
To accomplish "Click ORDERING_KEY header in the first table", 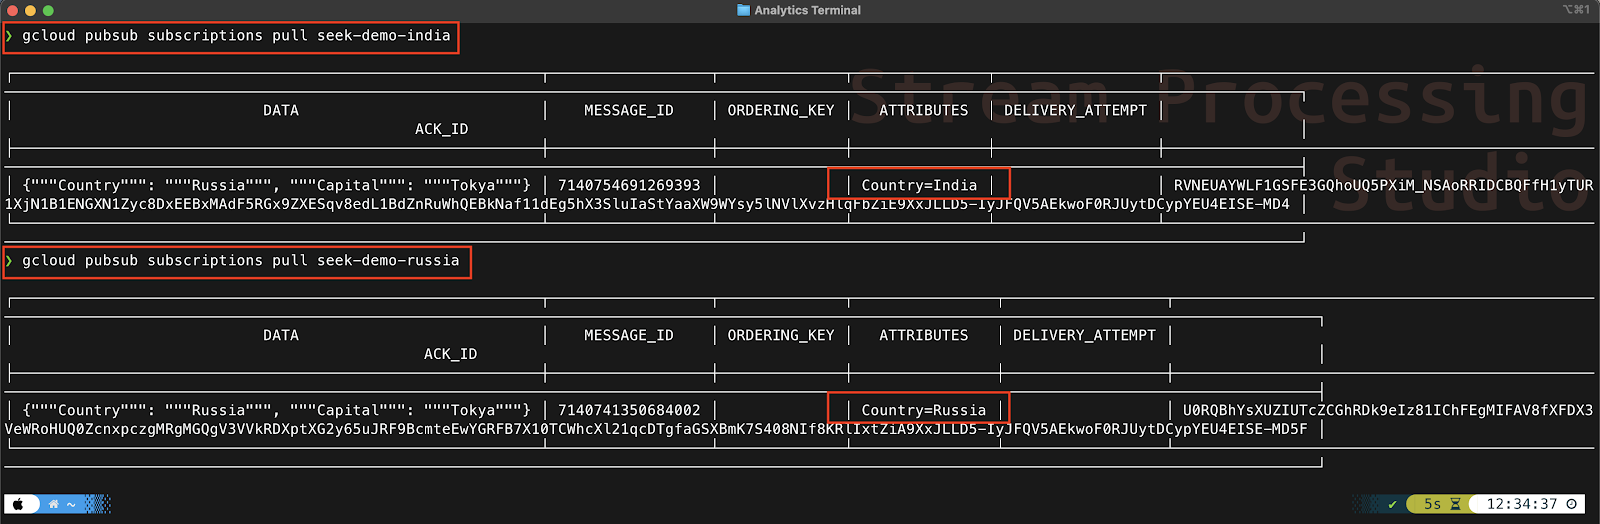I will [781, 111].
